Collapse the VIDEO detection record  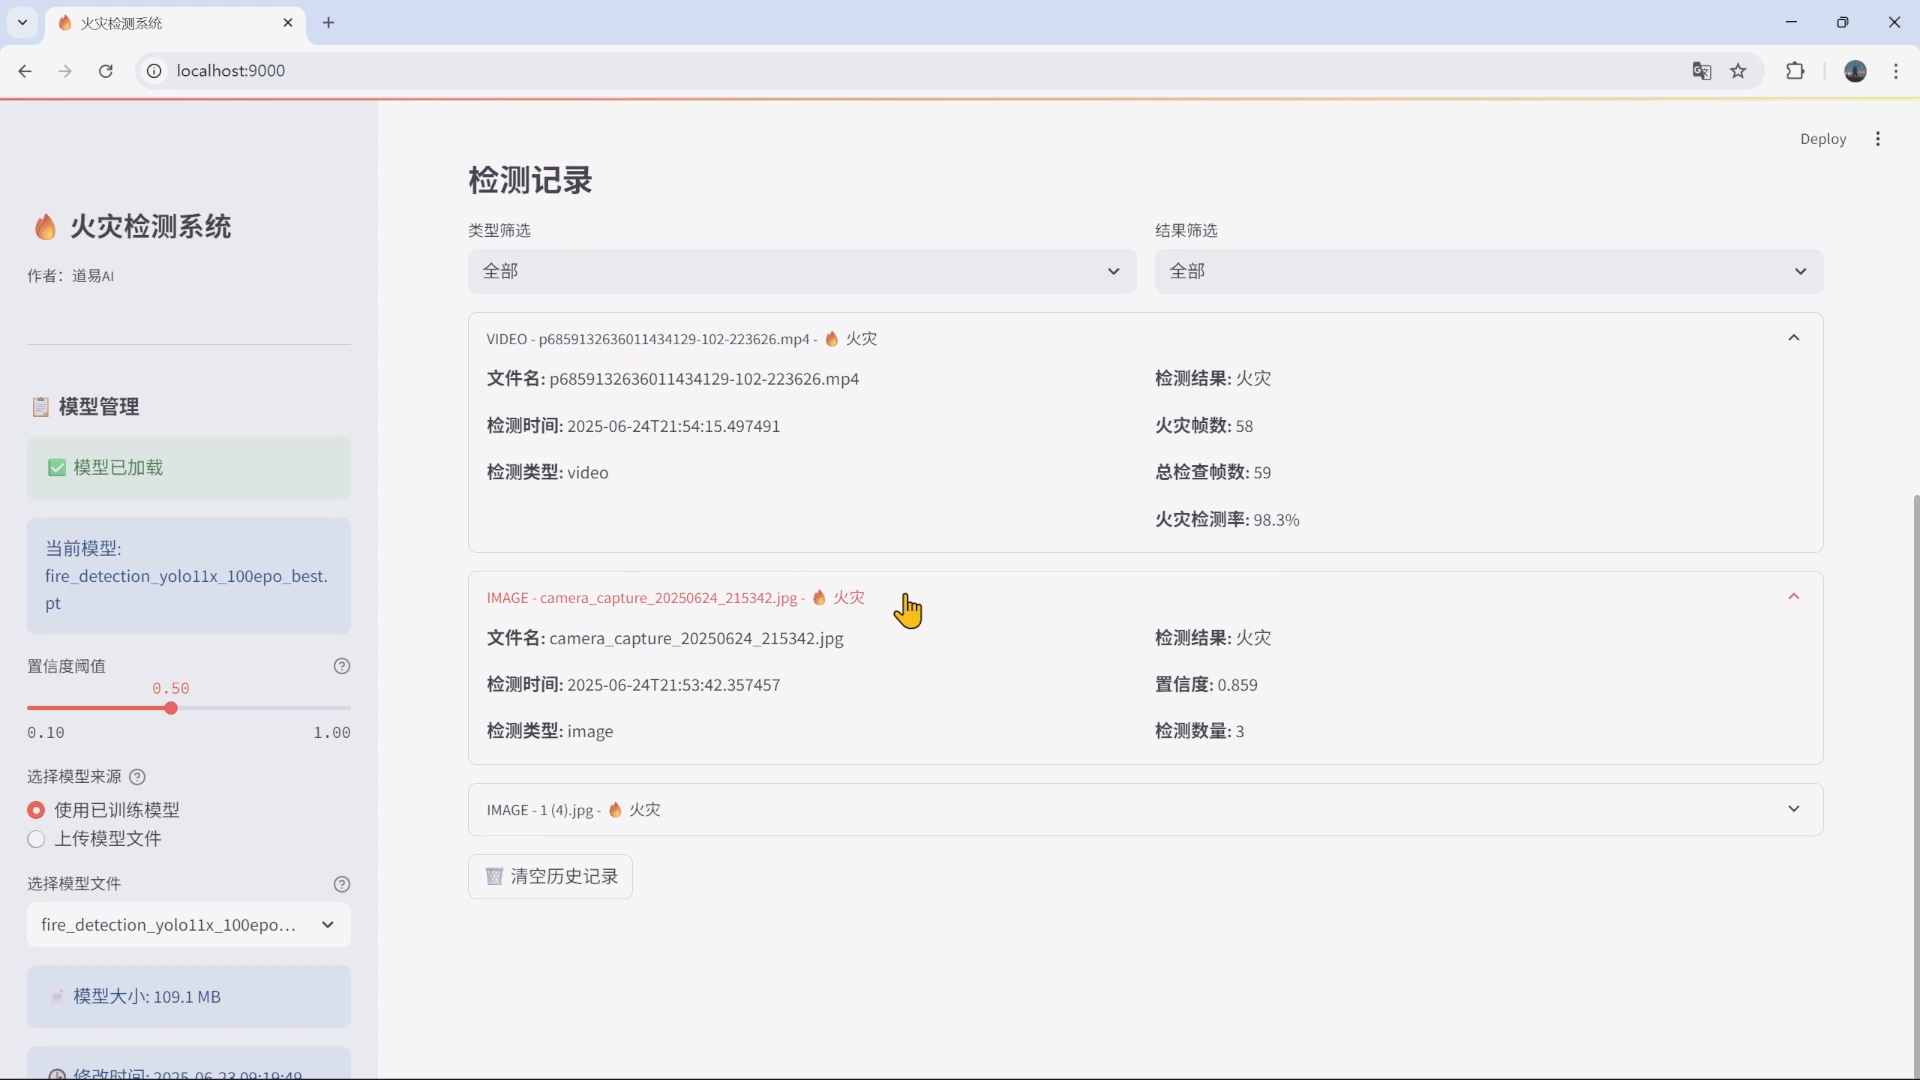coord(1793,338)
